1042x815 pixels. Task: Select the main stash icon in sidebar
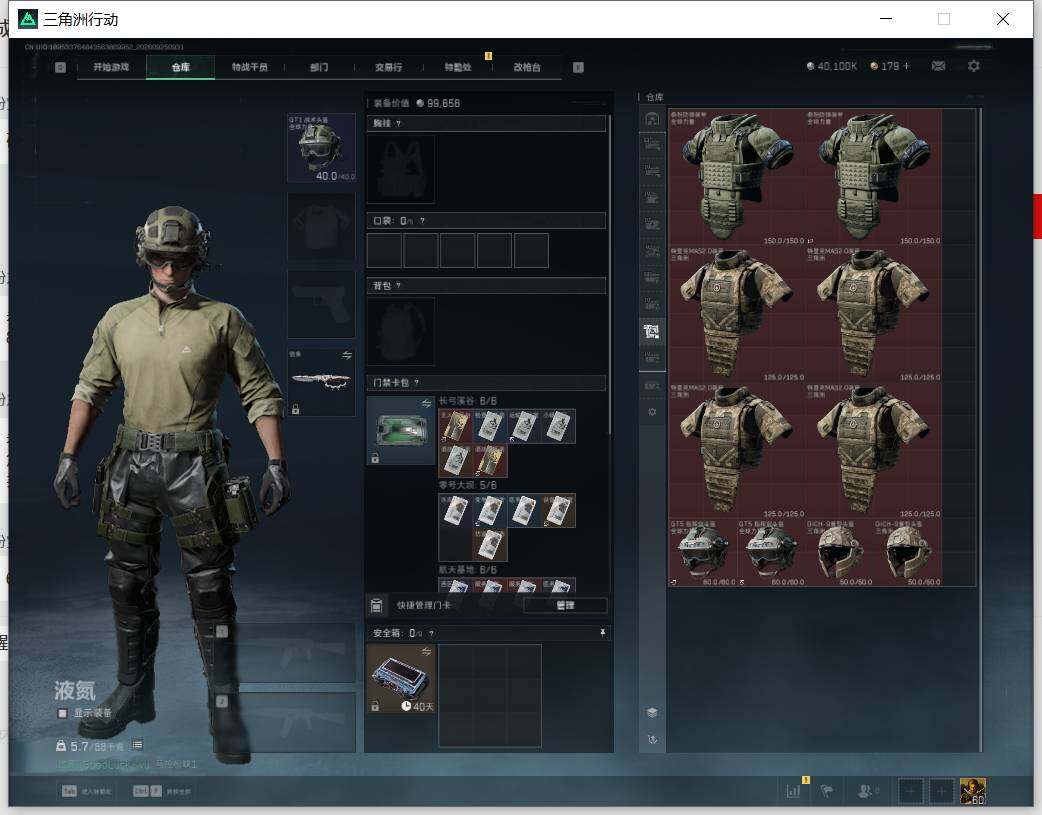pyautogui.click(x=652, y=119)
